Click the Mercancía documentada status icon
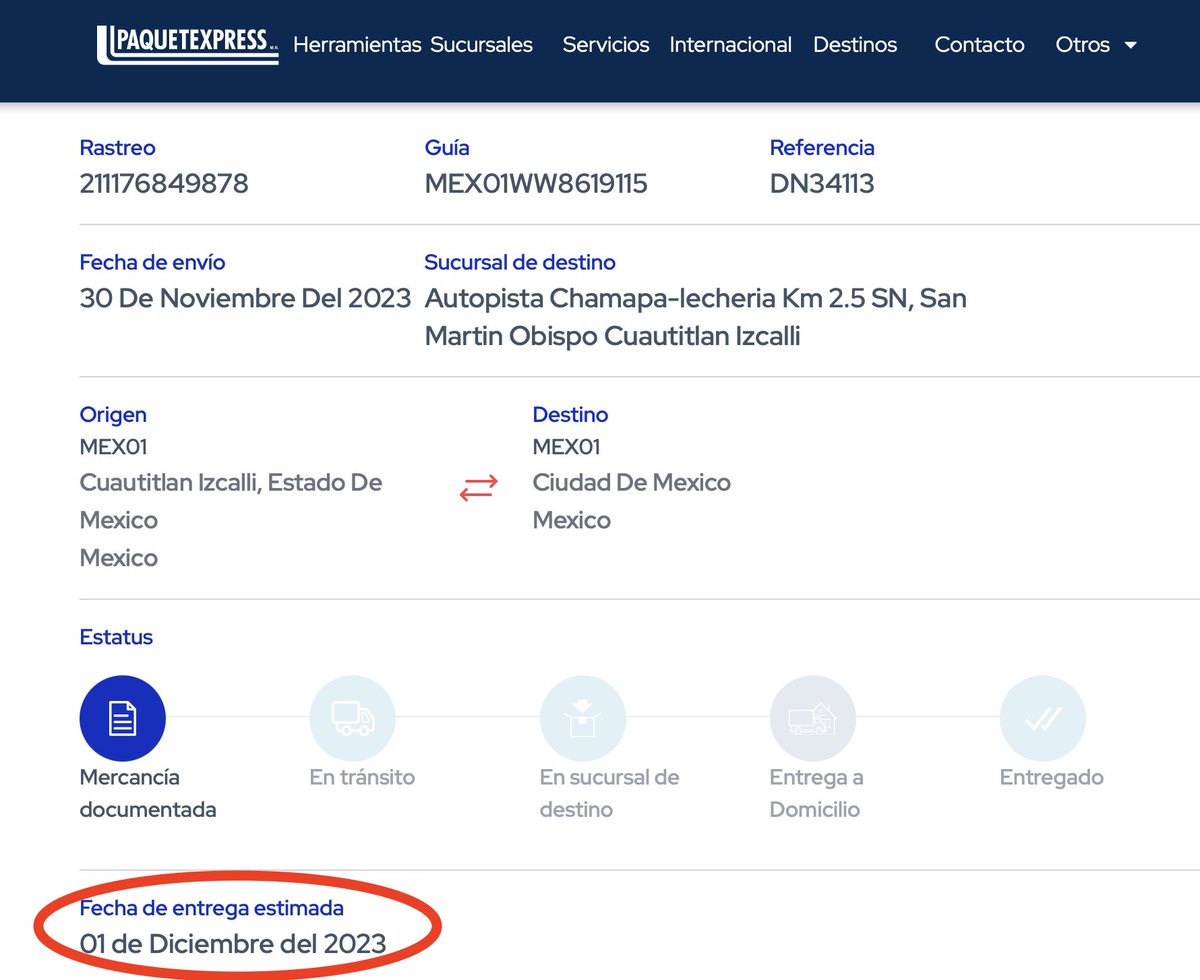The image size is (1200, 980). pyautogui.click(x=122, y=718)
